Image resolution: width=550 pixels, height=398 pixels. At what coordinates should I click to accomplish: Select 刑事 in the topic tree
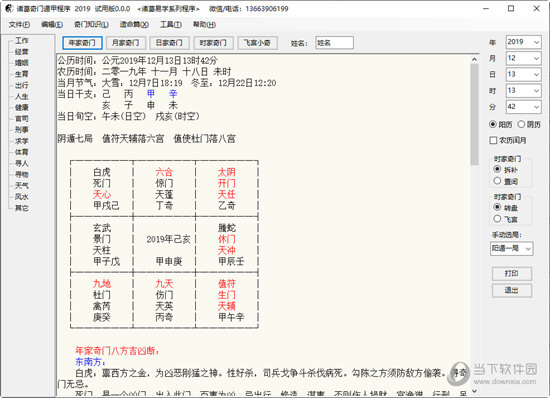[21, 130]
